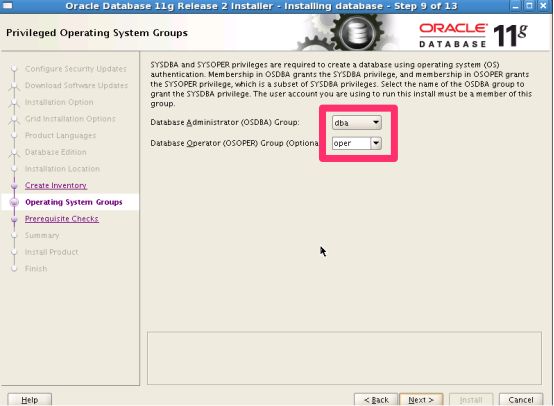The width and height of the screenshot is (554, 406).
Task: Open the Help button
Action: click(30, 400)
